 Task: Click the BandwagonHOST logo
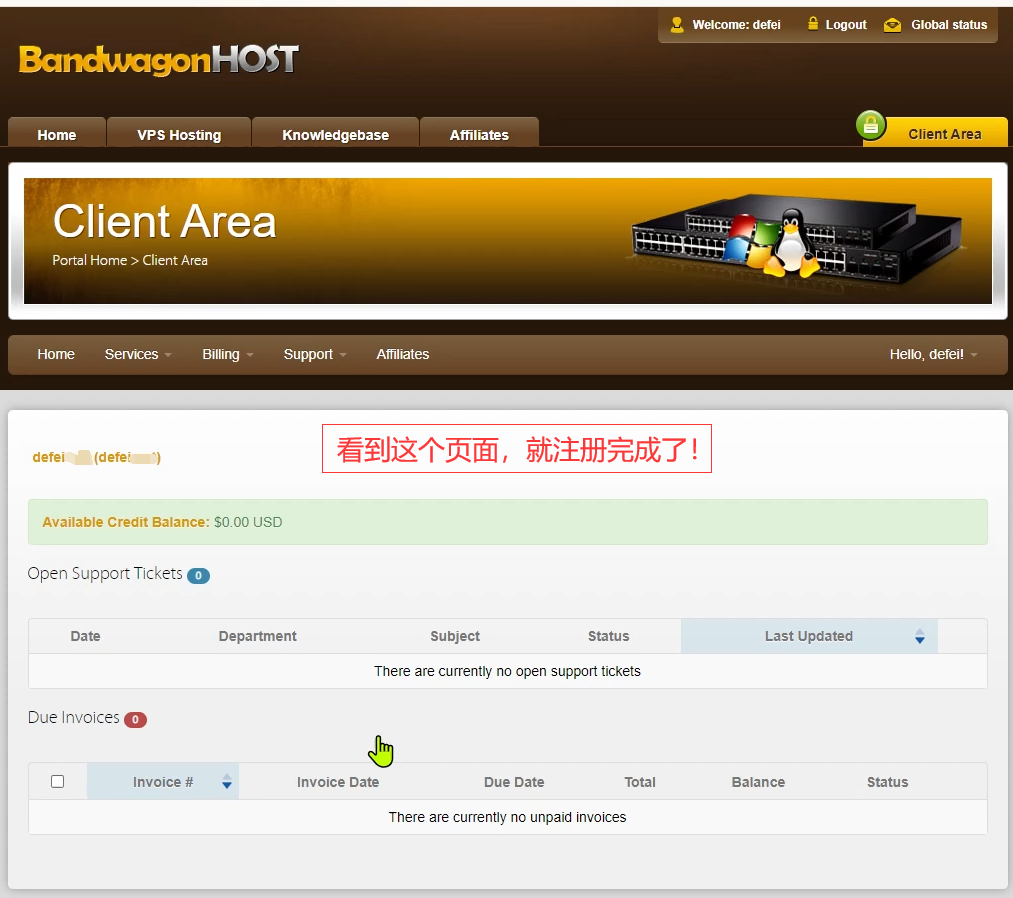pos(159,59)
